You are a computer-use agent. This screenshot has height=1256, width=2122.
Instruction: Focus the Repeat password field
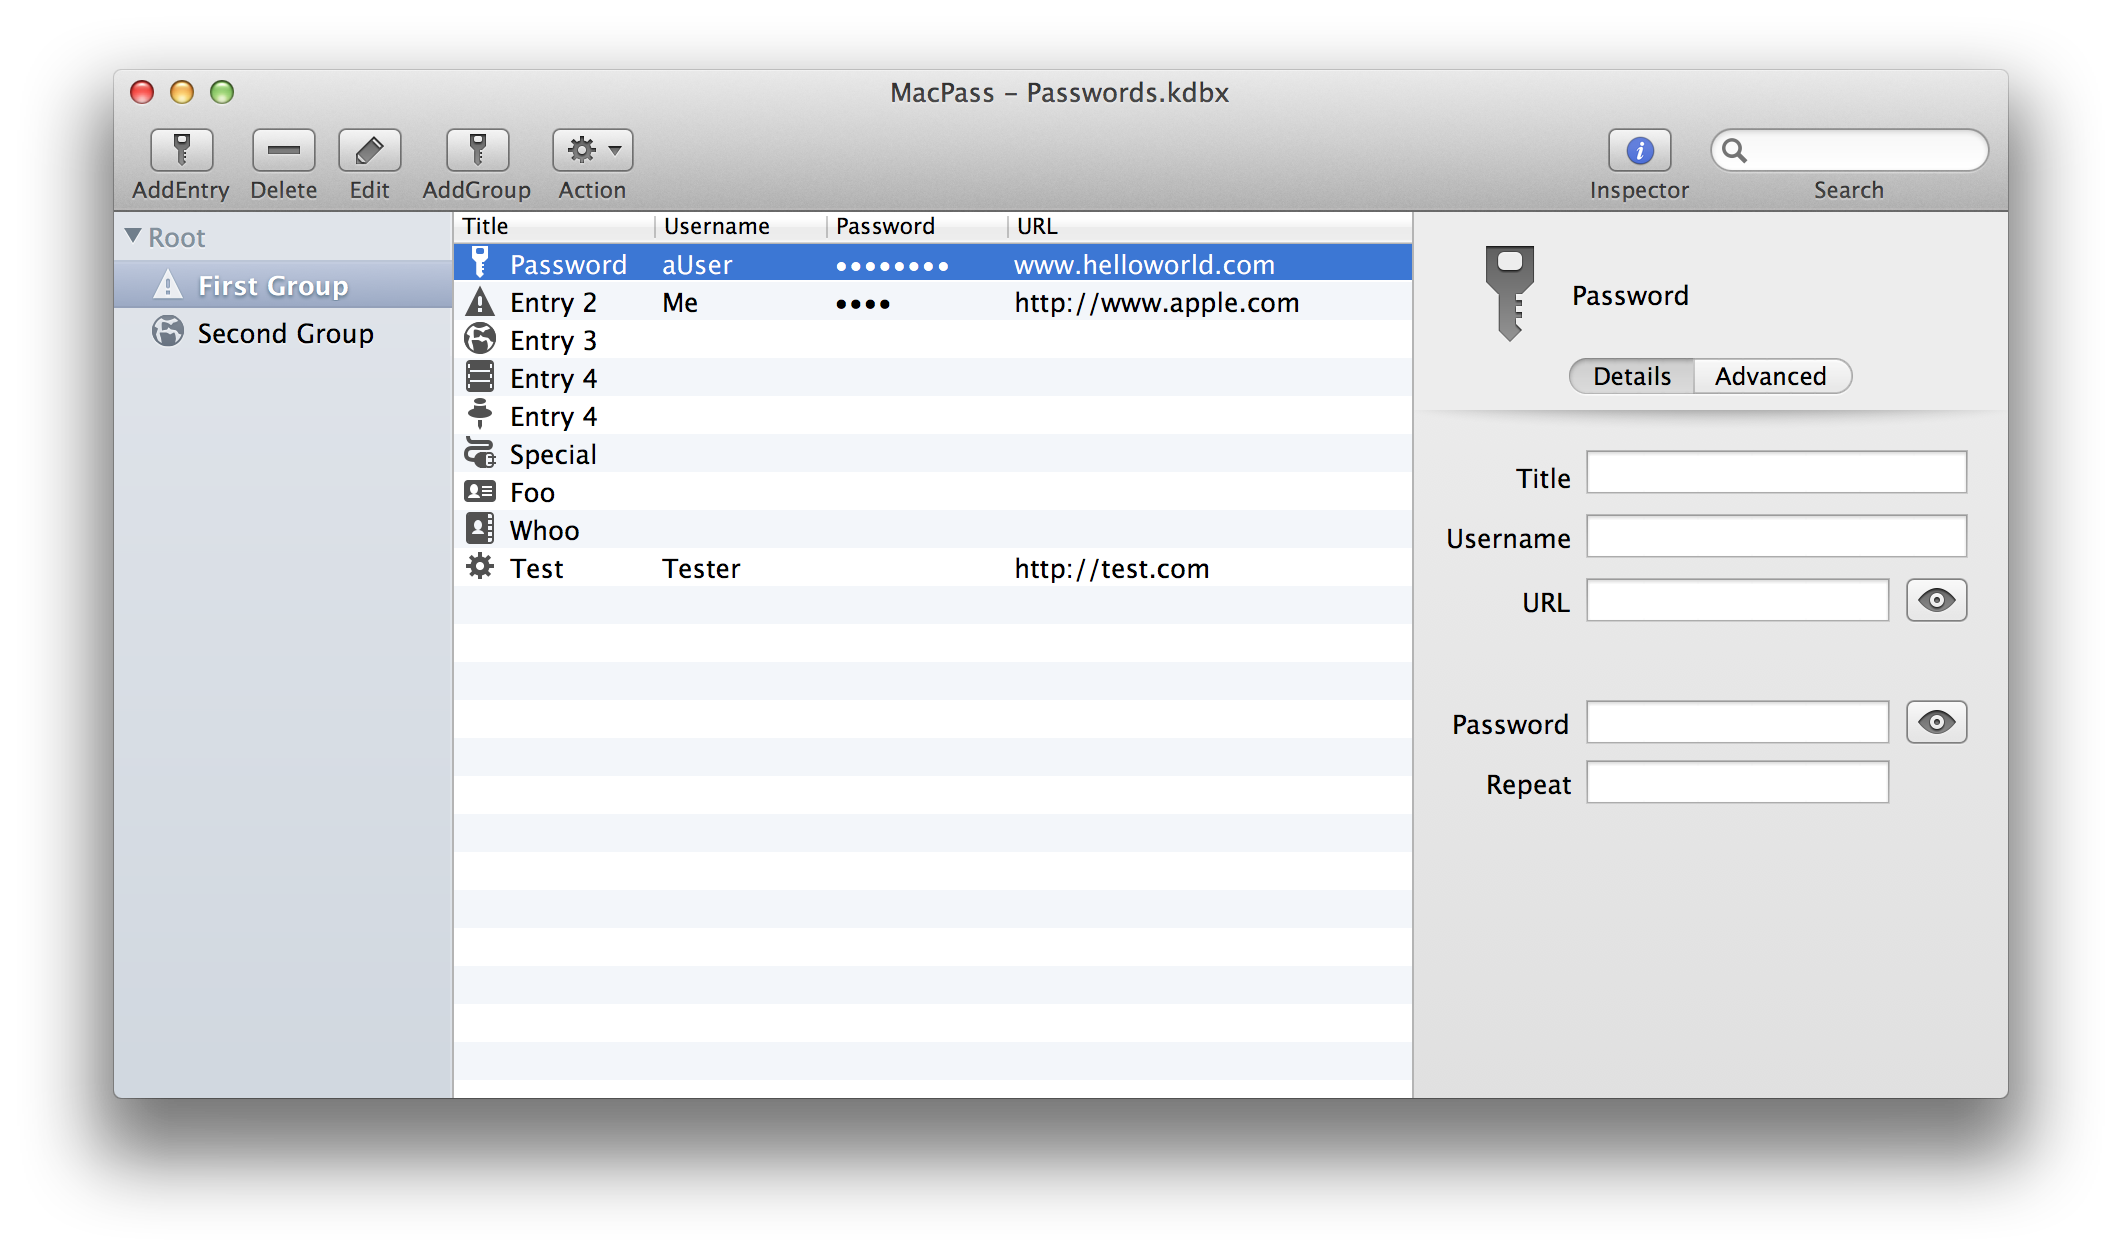click(1736, 782)
